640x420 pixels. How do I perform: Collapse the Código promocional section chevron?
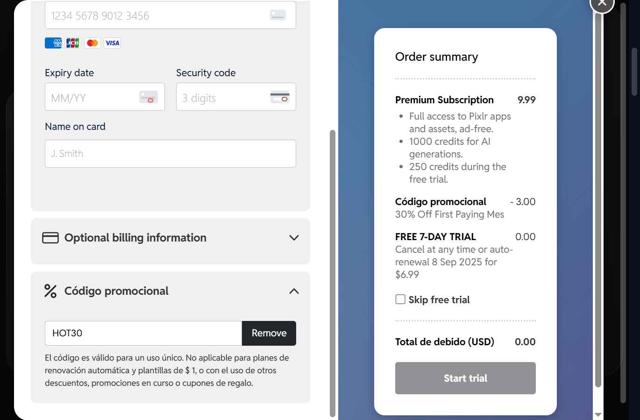[x=294, y=291]
